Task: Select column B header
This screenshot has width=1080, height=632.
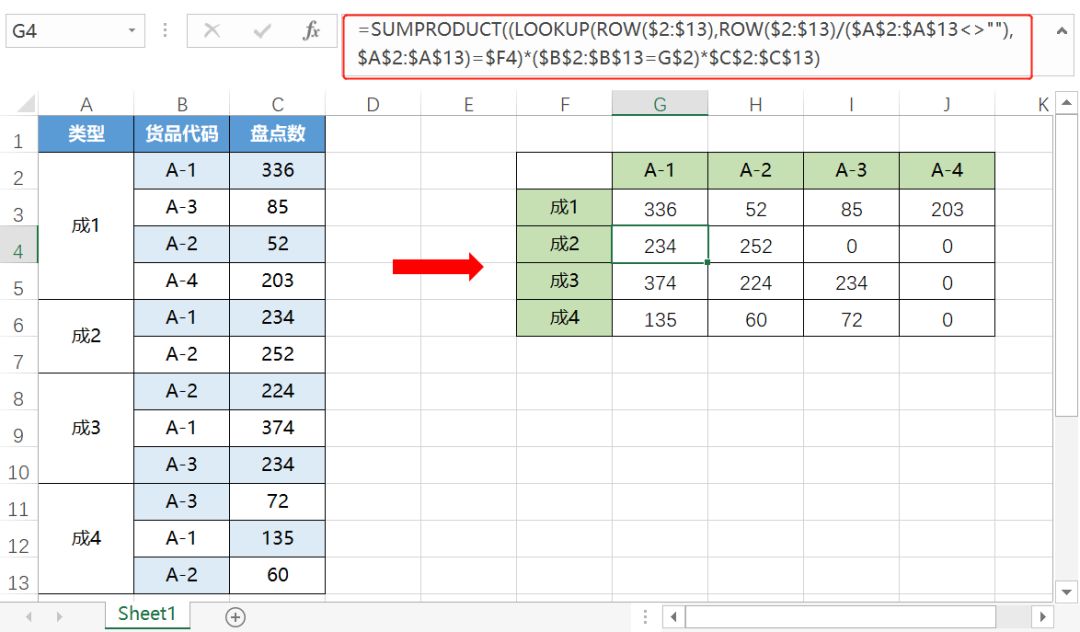Action: pyautogui.click(x=182, y=105)
